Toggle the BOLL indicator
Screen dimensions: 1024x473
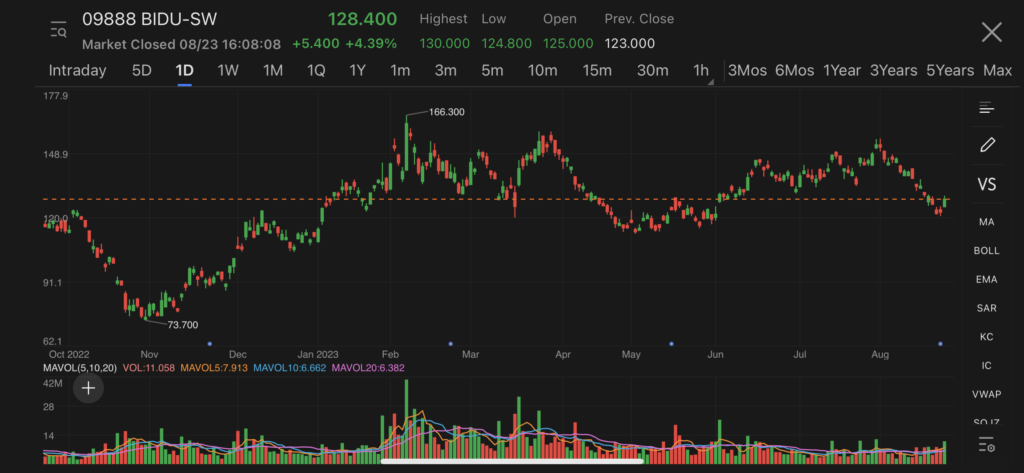(x=986, y=251)
